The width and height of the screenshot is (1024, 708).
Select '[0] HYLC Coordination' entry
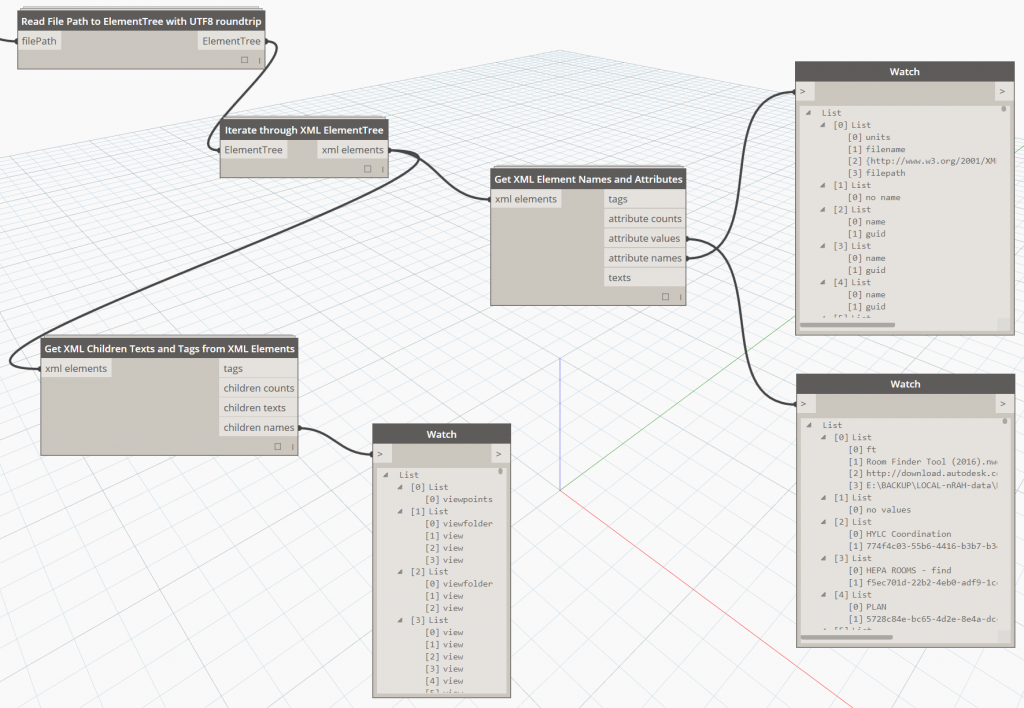(x=900, y=534)
